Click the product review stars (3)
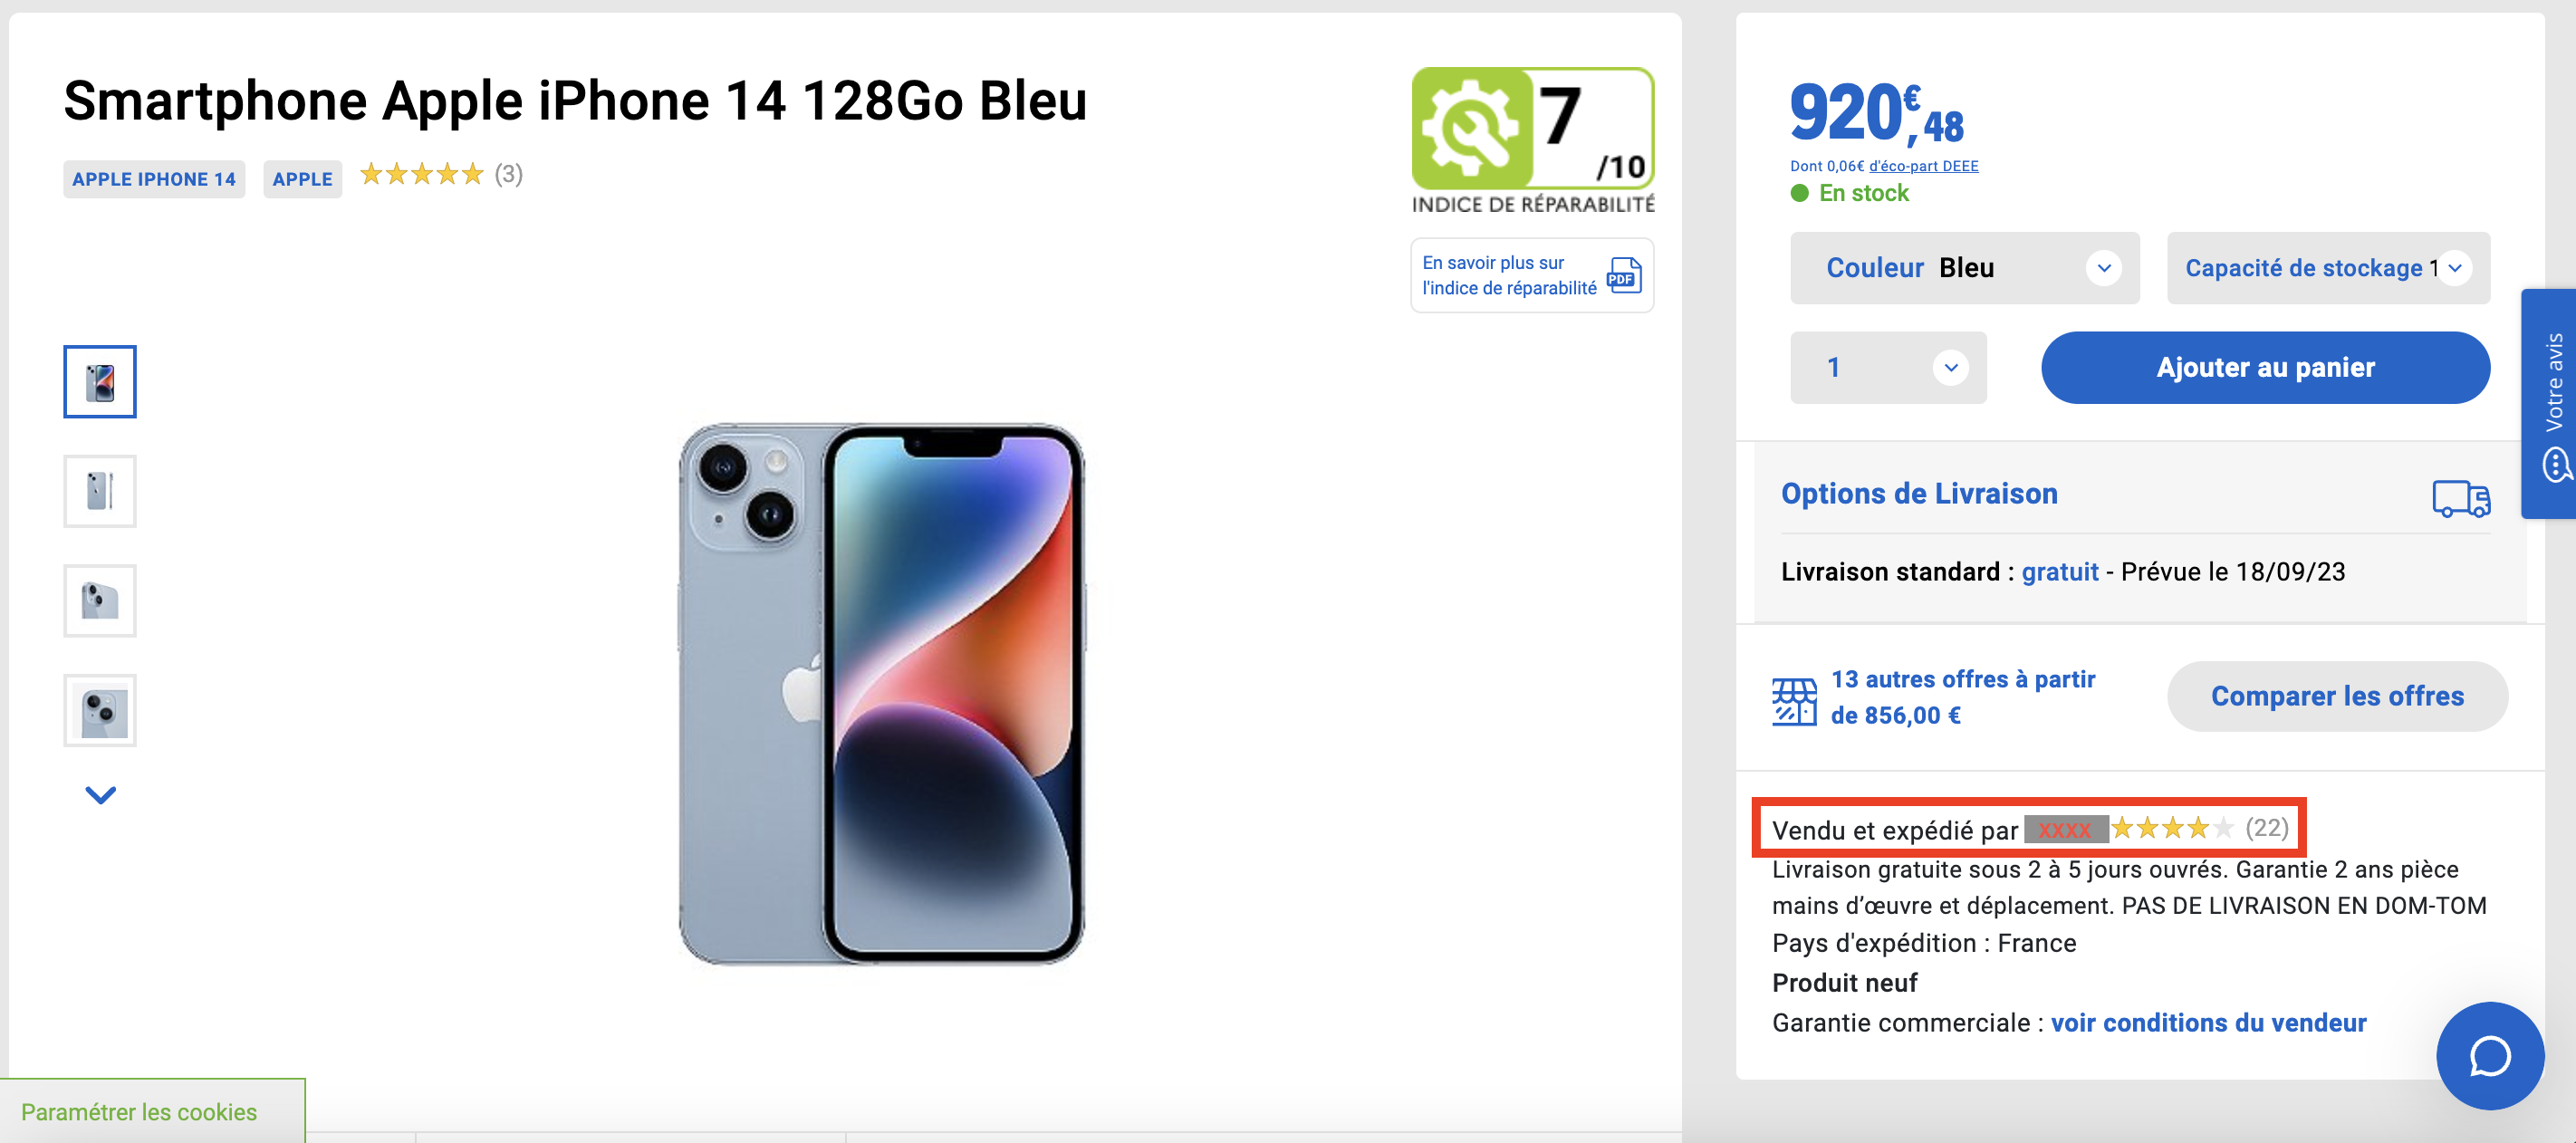The width and height of the screenshot is (2576, 1143). [441, 175]
